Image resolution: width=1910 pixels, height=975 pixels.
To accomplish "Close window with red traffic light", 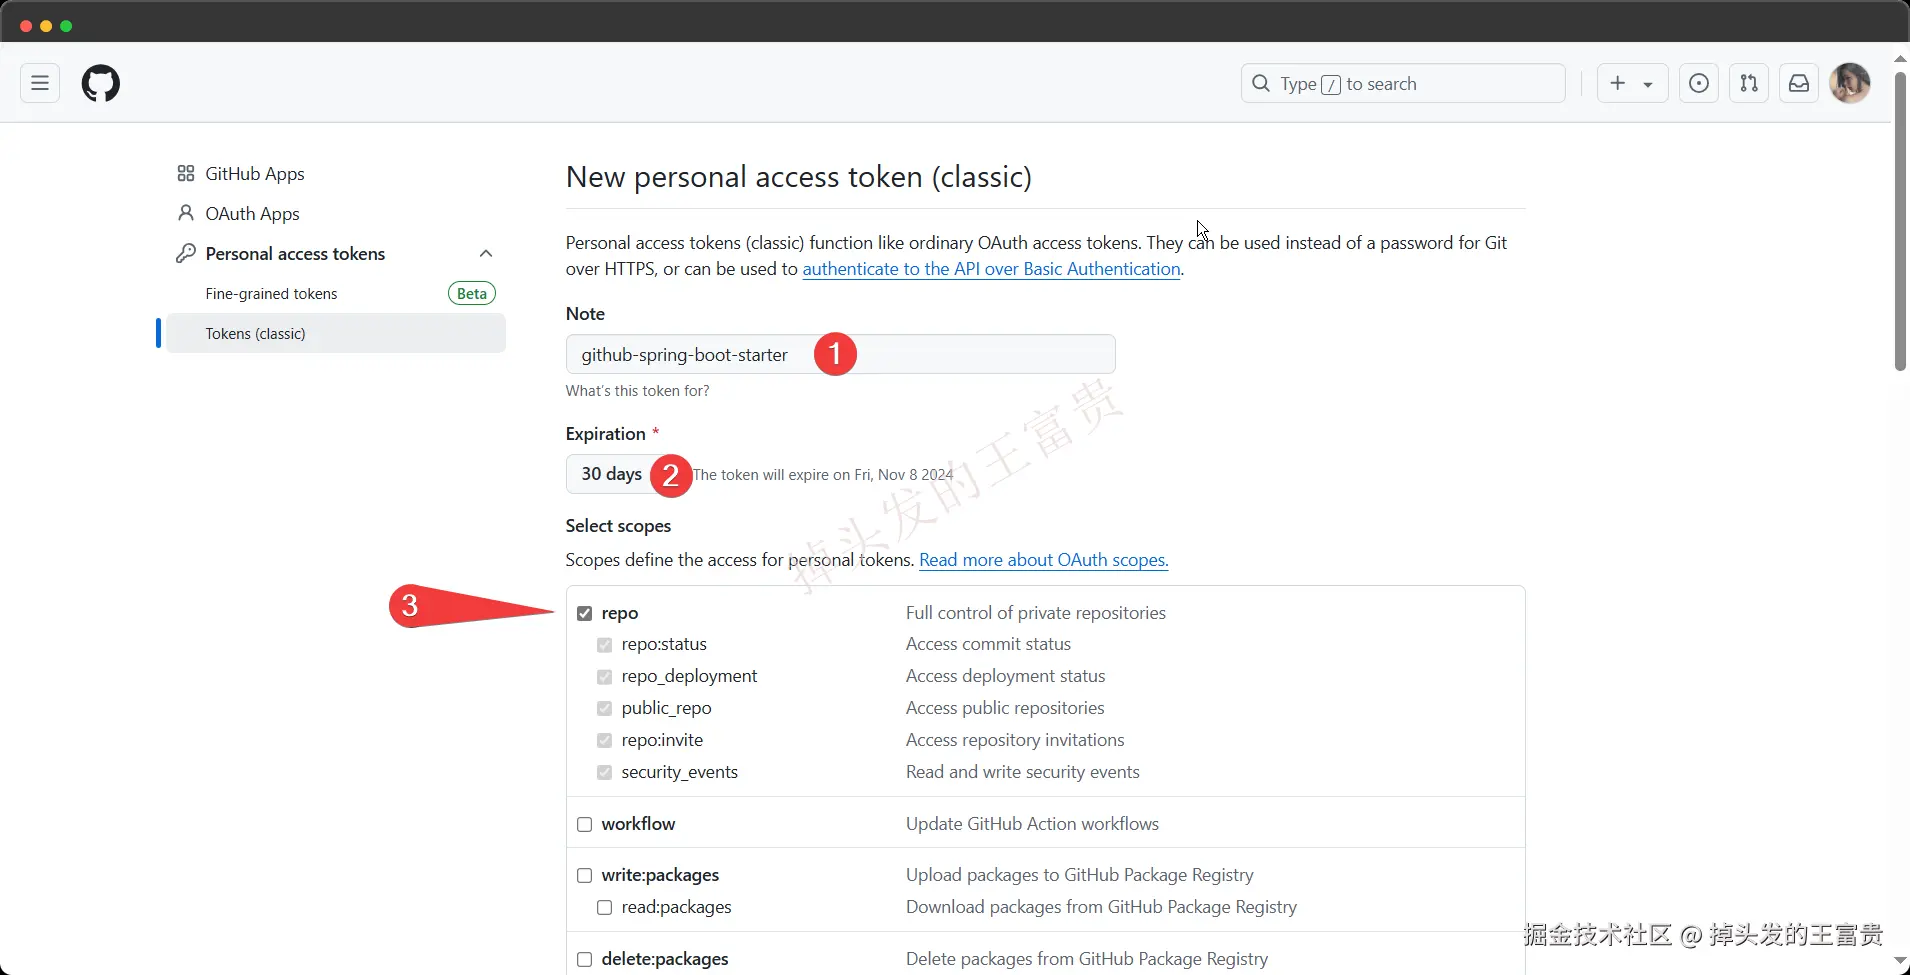I will 26,26.
